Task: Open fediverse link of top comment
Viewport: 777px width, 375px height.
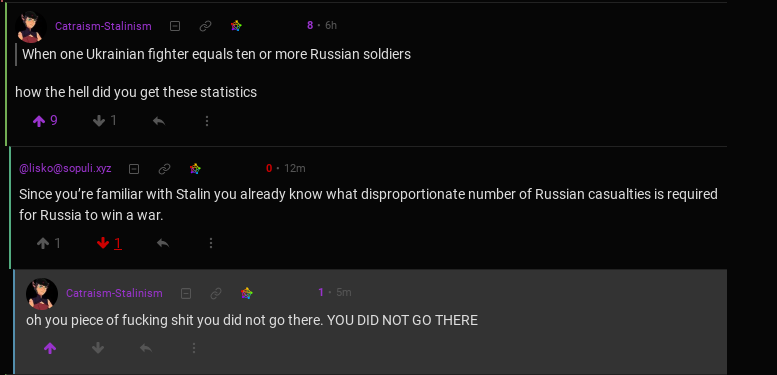Action: (236, 26)
